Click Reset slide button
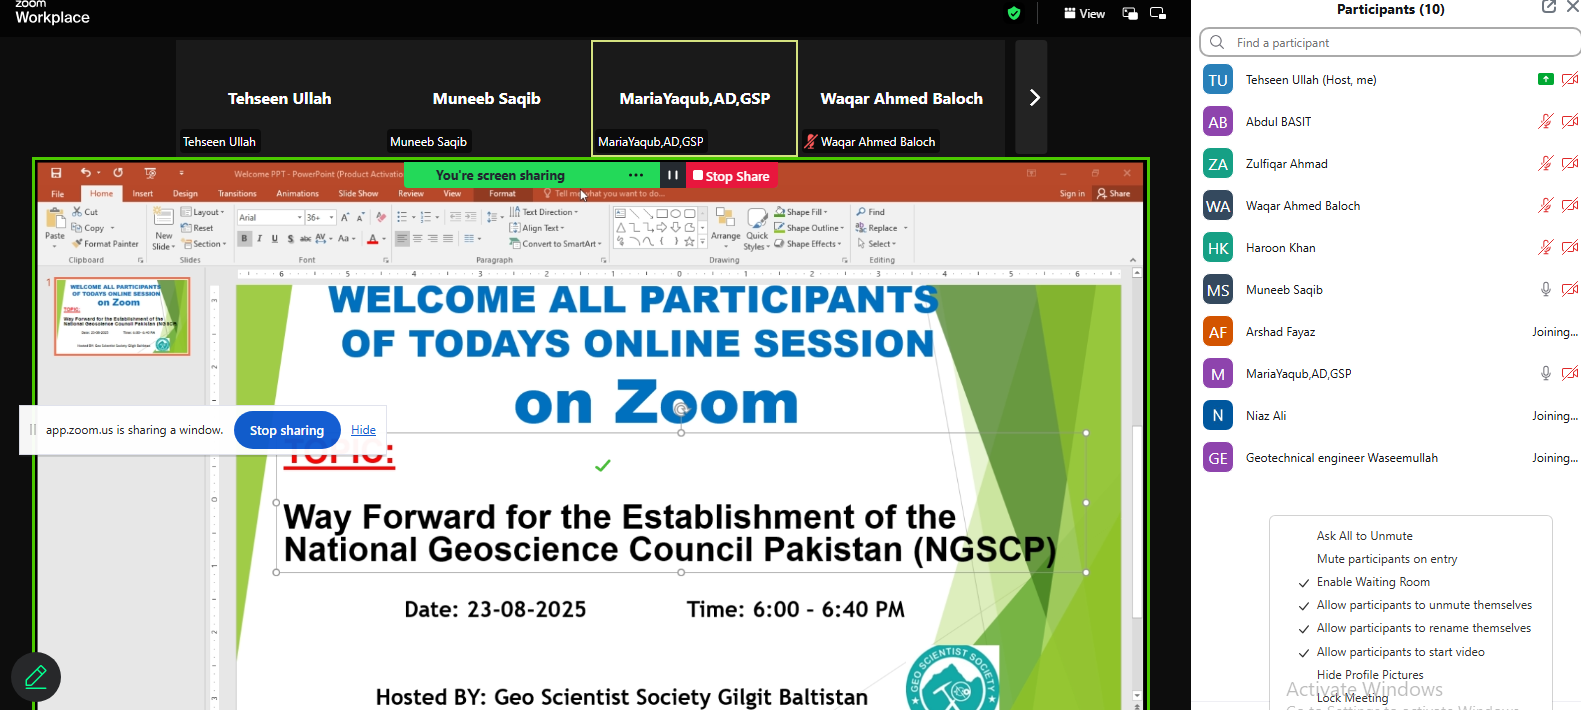Image resolution: width=1581 pixels, height=710 pixels. [x=197, y=228]
